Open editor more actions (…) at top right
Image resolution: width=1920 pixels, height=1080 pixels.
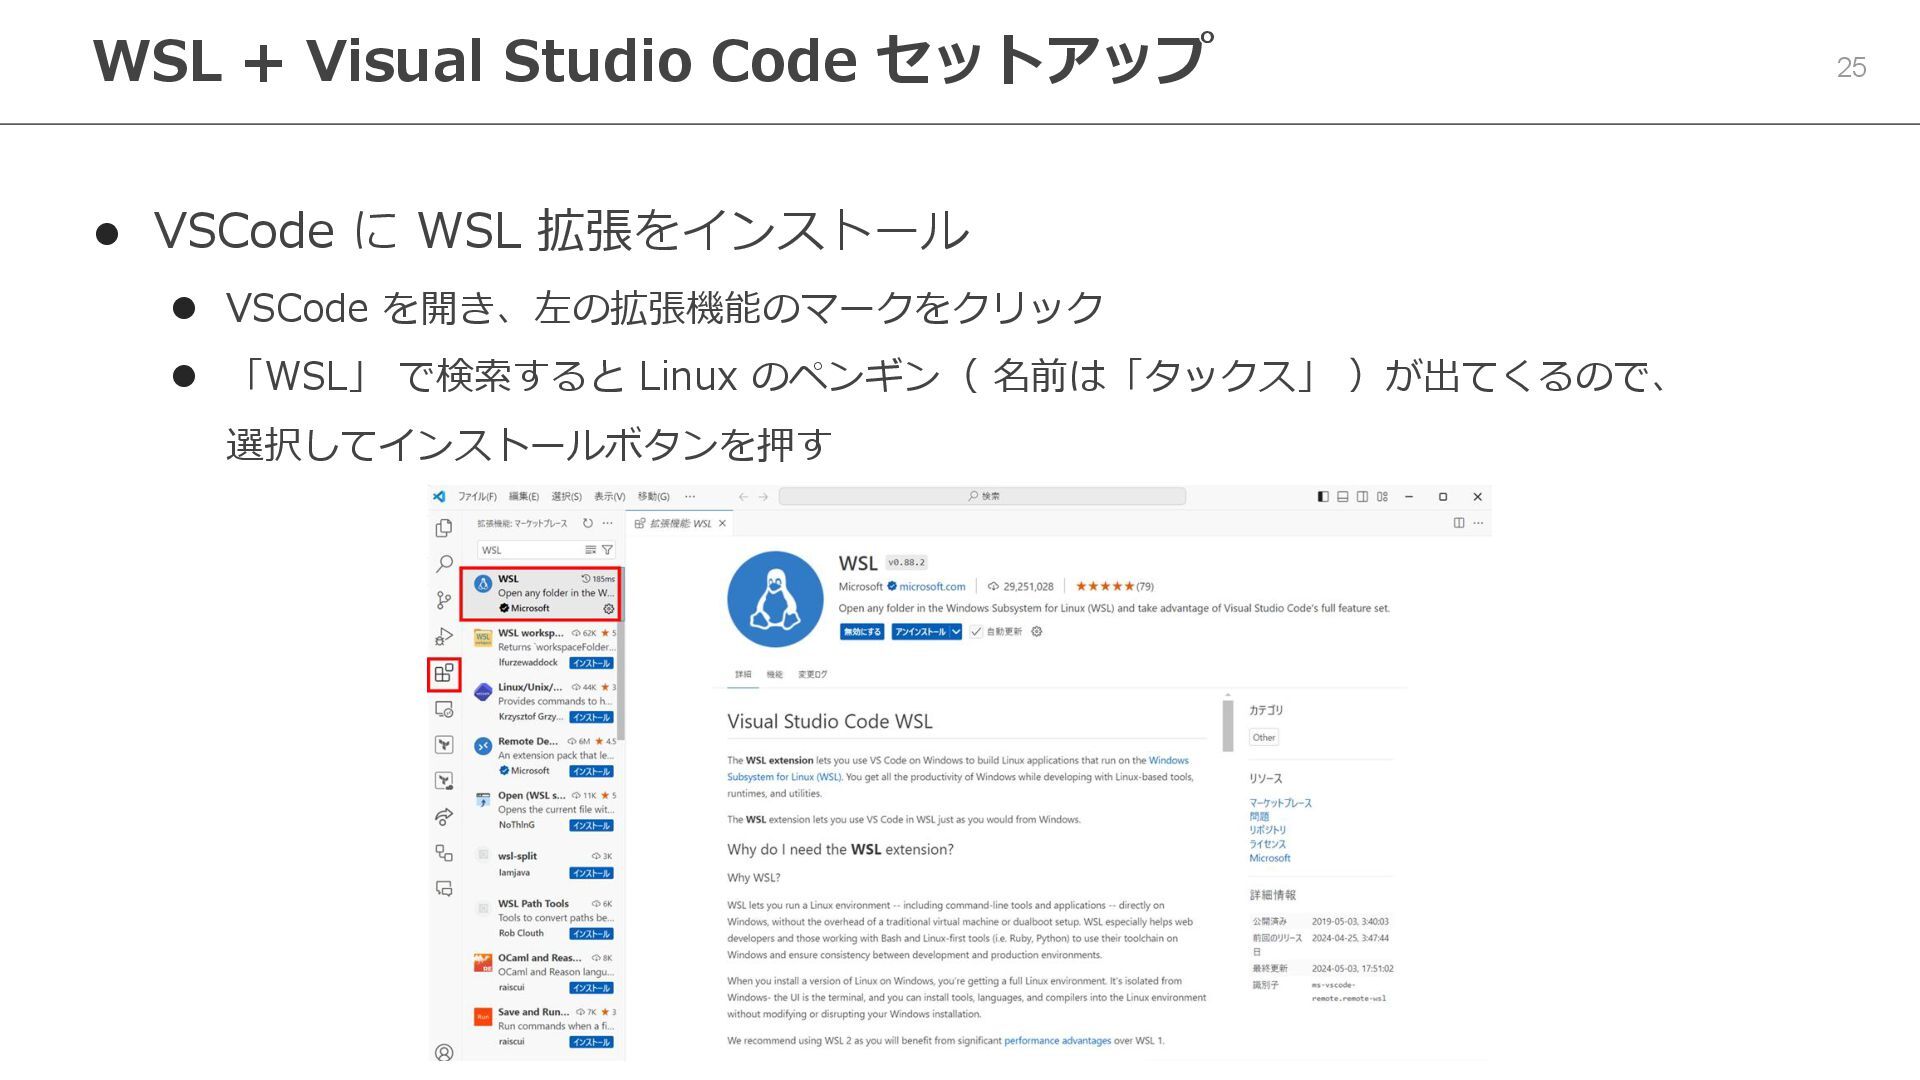click(x=1478, y=523)
